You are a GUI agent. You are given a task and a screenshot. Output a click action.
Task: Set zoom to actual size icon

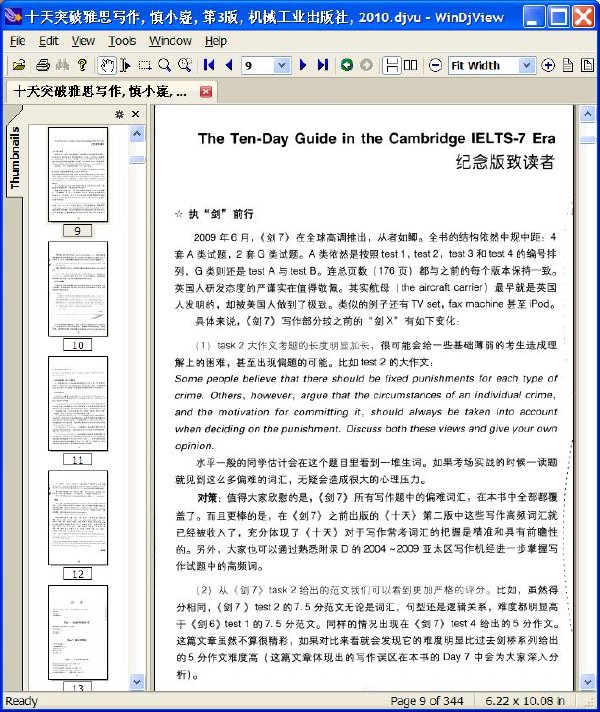(x=568, y=65)
